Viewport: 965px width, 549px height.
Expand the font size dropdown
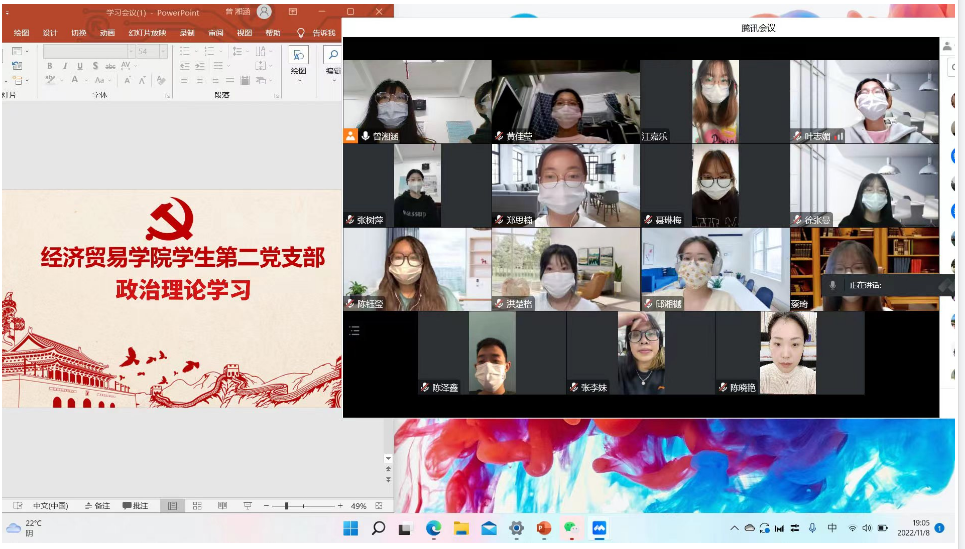(162, 51)
